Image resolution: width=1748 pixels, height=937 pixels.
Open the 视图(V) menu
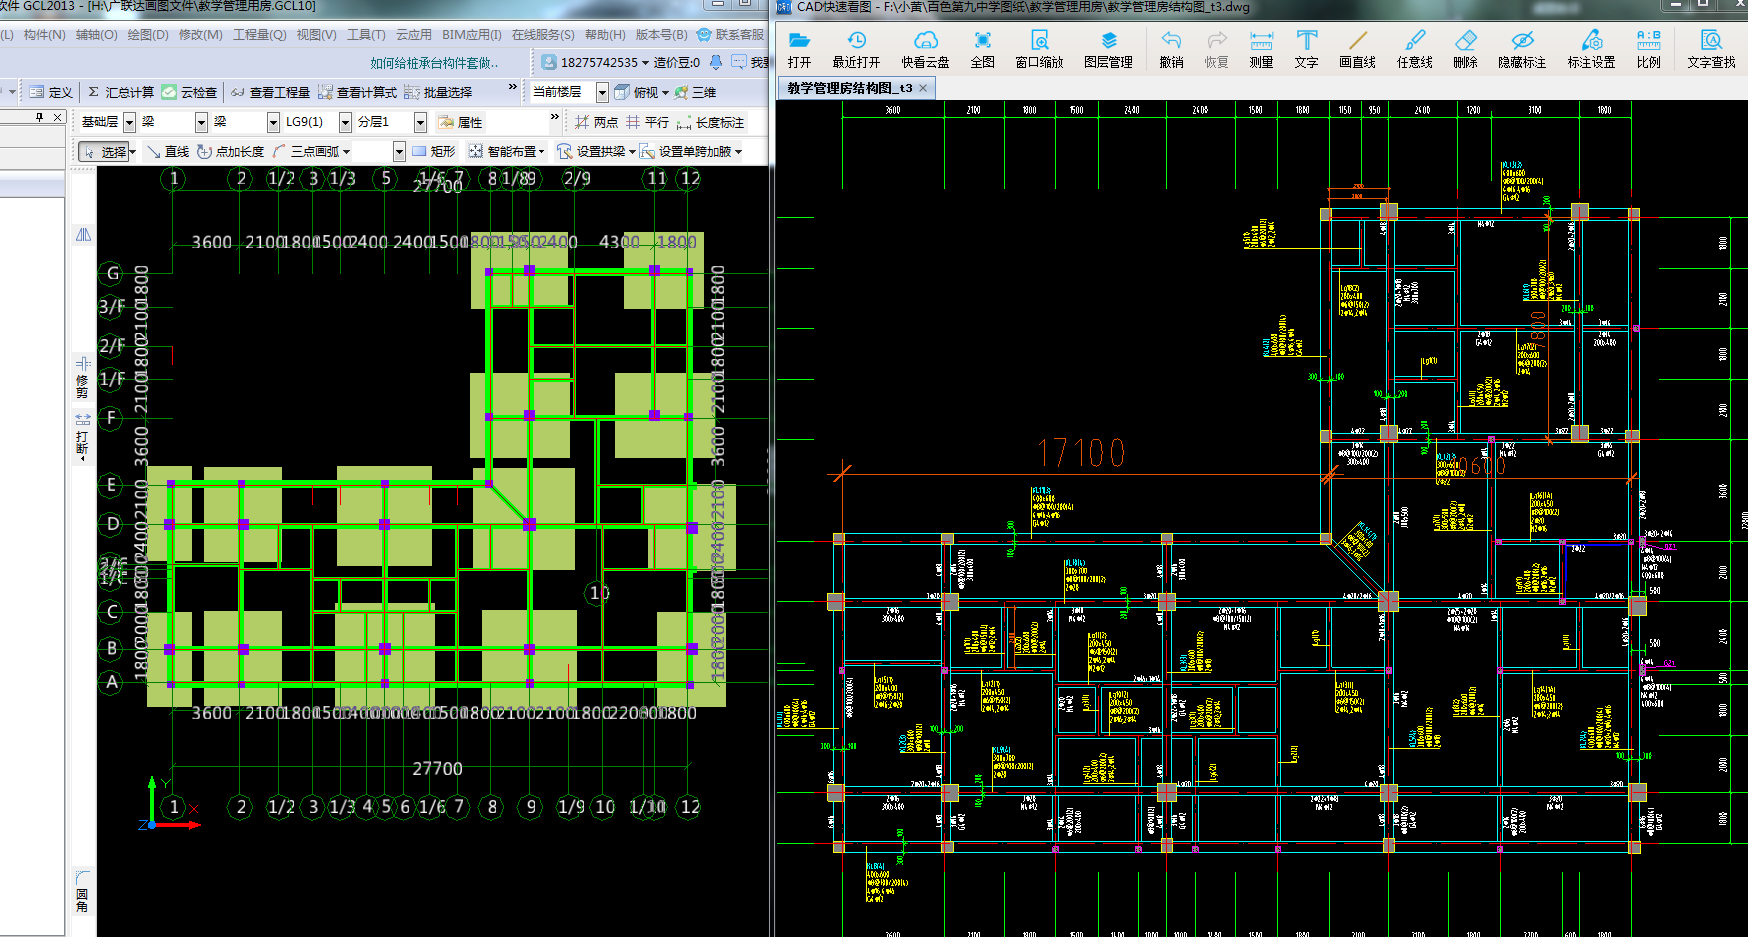point(316,34)
